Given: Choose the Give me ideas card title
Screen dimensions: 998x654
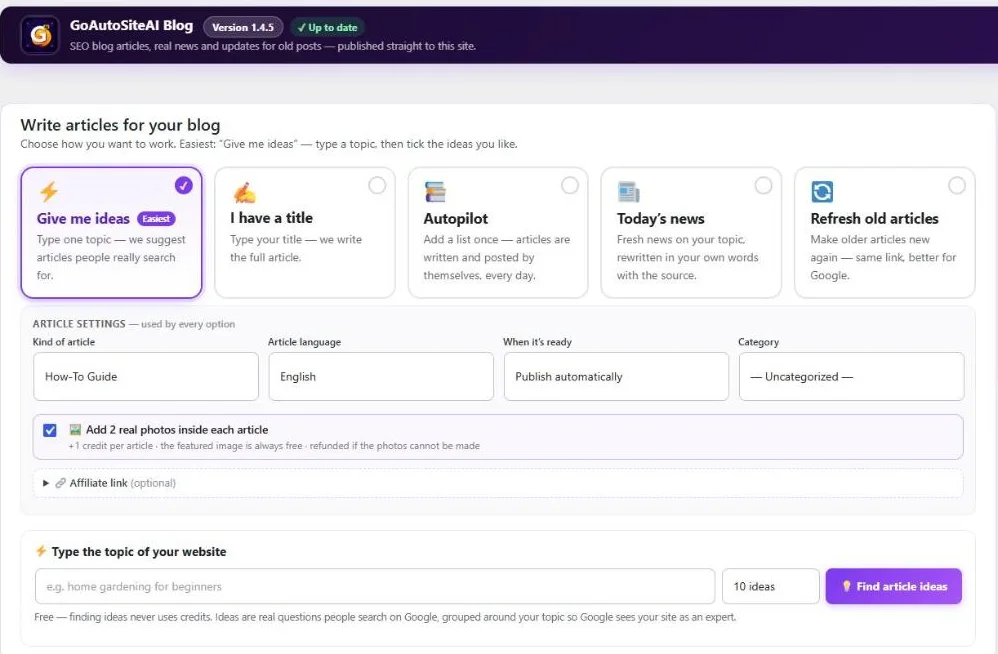Looking at the screenshot, I should [x=83, y=218].
